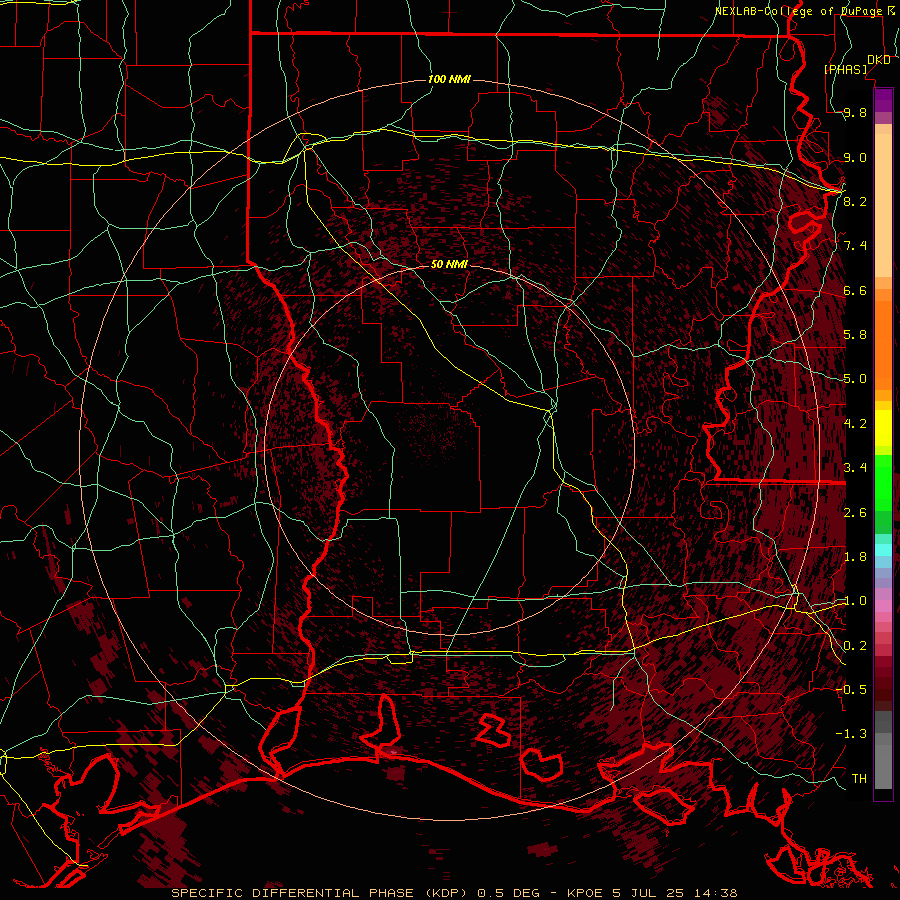The image size is (900, 900).
Task: Click the 3.4 scale value
Action: (855, 468)
